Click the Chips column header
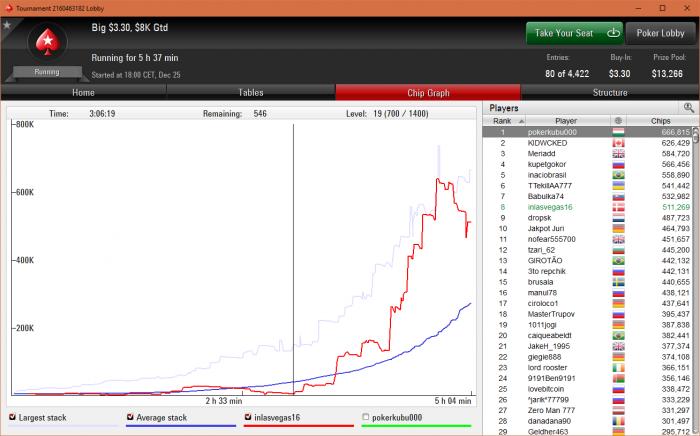Screen dimensions: 700x436 660,121
